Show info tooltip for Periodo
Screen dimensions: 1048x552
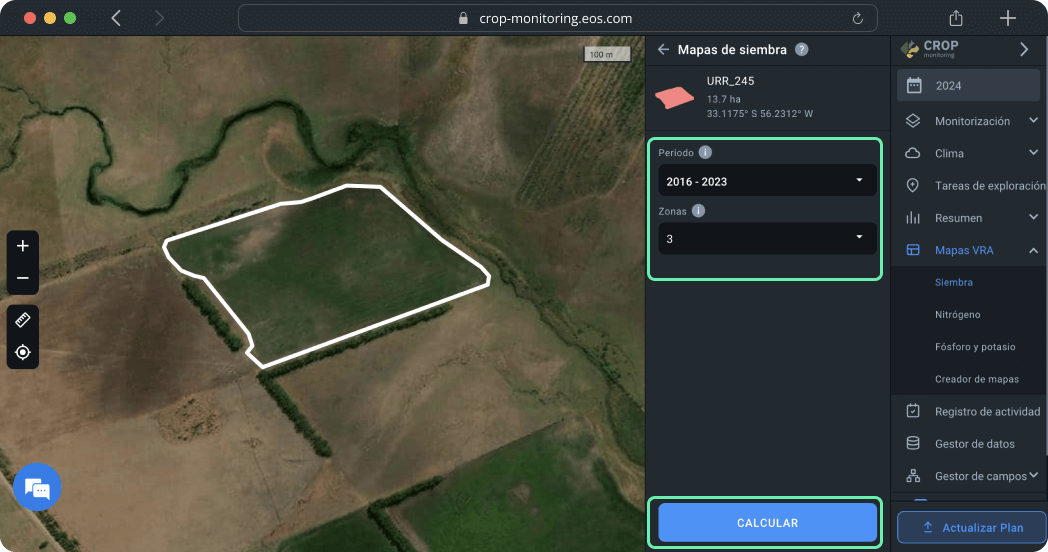coord(705,152)
